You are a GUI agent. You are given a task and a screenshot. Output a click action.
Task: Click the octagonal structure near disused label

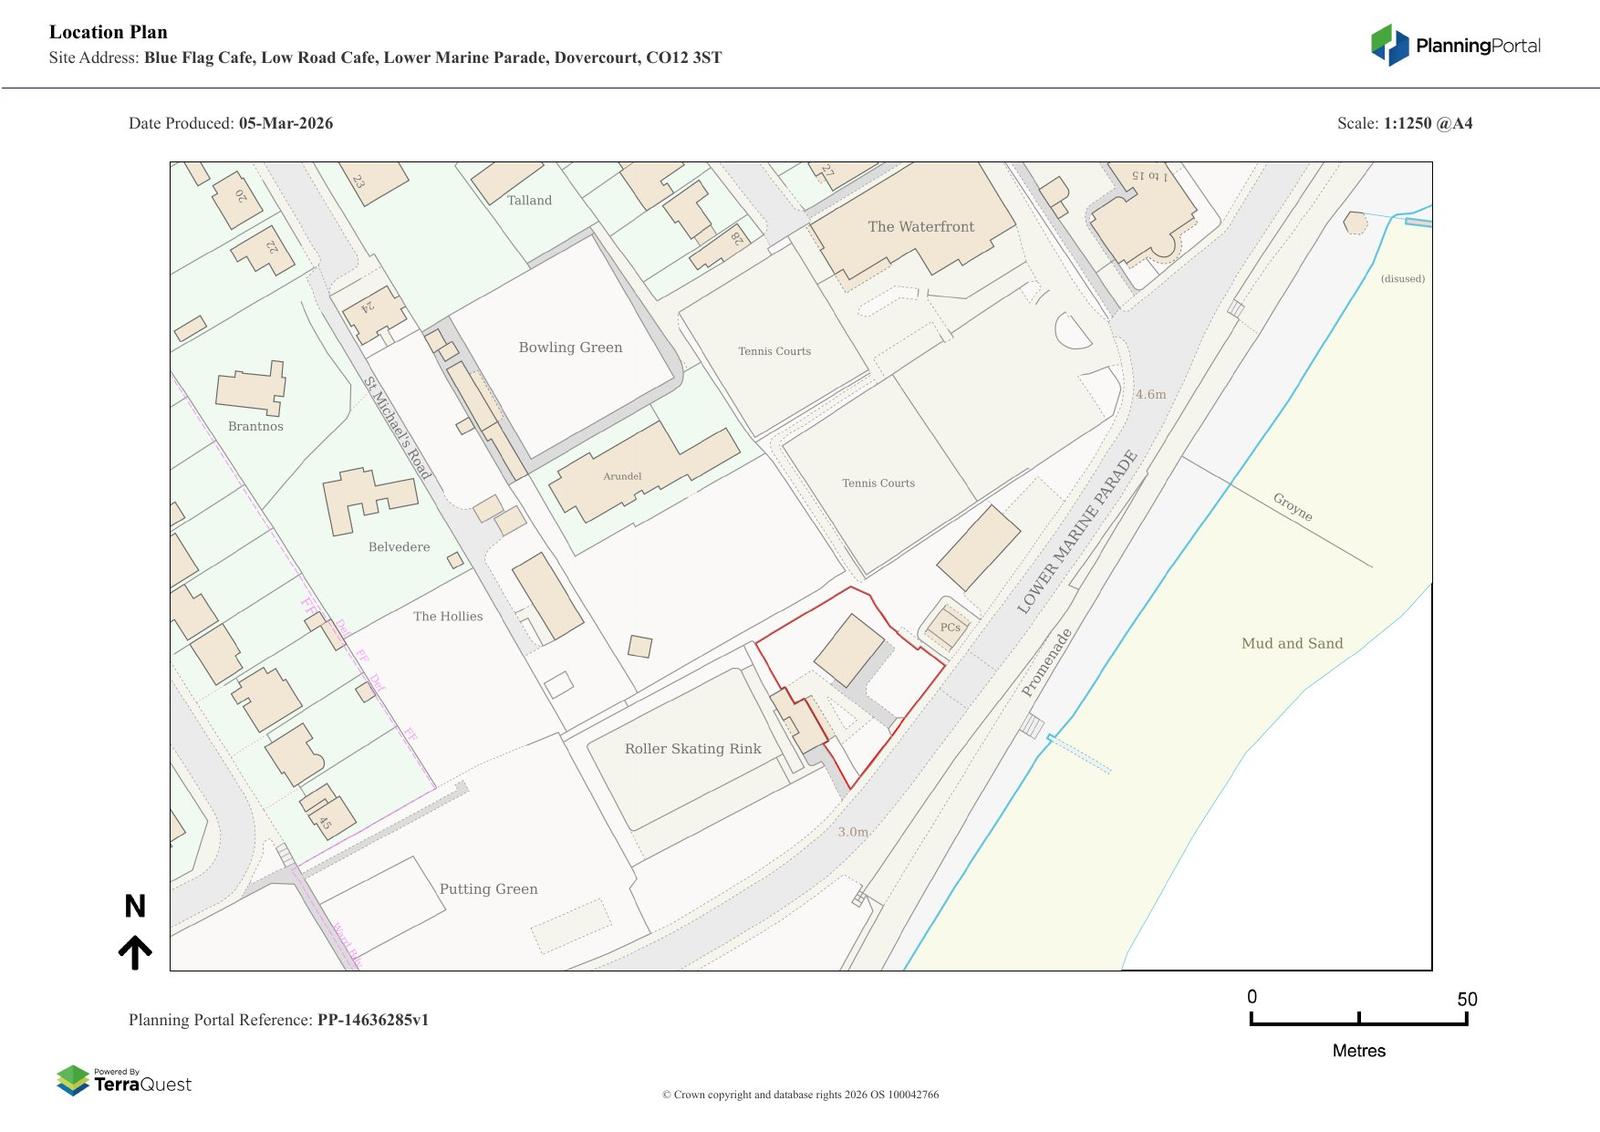click(x=1355, y=223)
